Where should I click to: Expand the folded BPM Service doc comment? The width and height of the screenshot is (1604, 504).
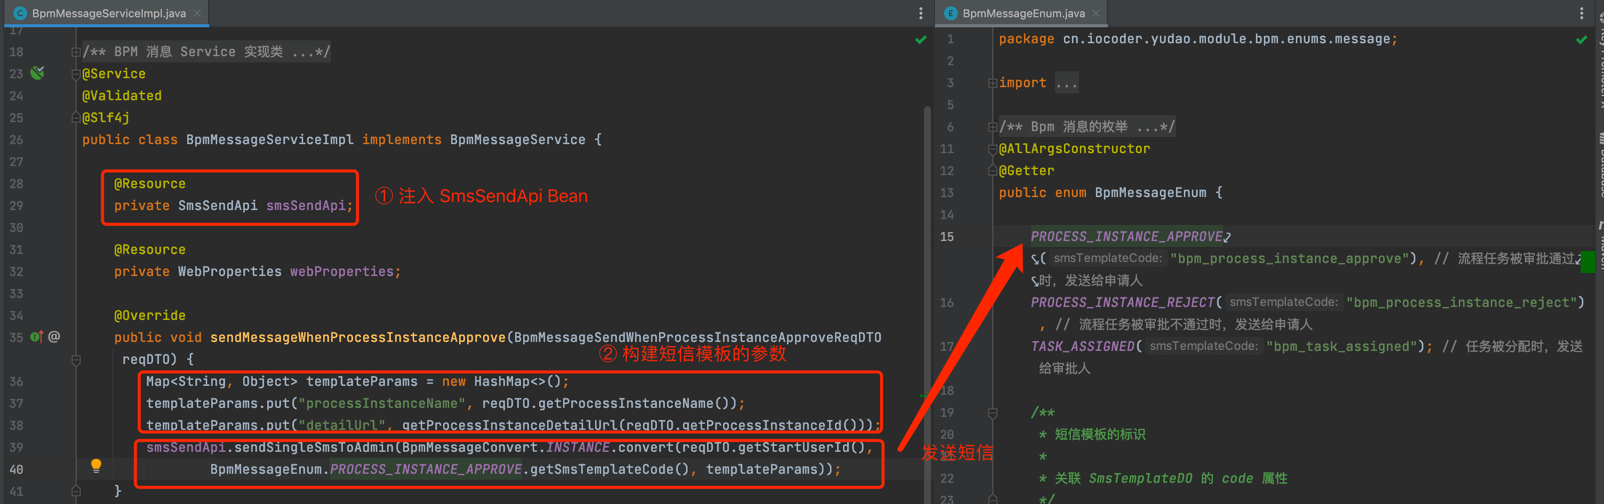coord(76,52)
